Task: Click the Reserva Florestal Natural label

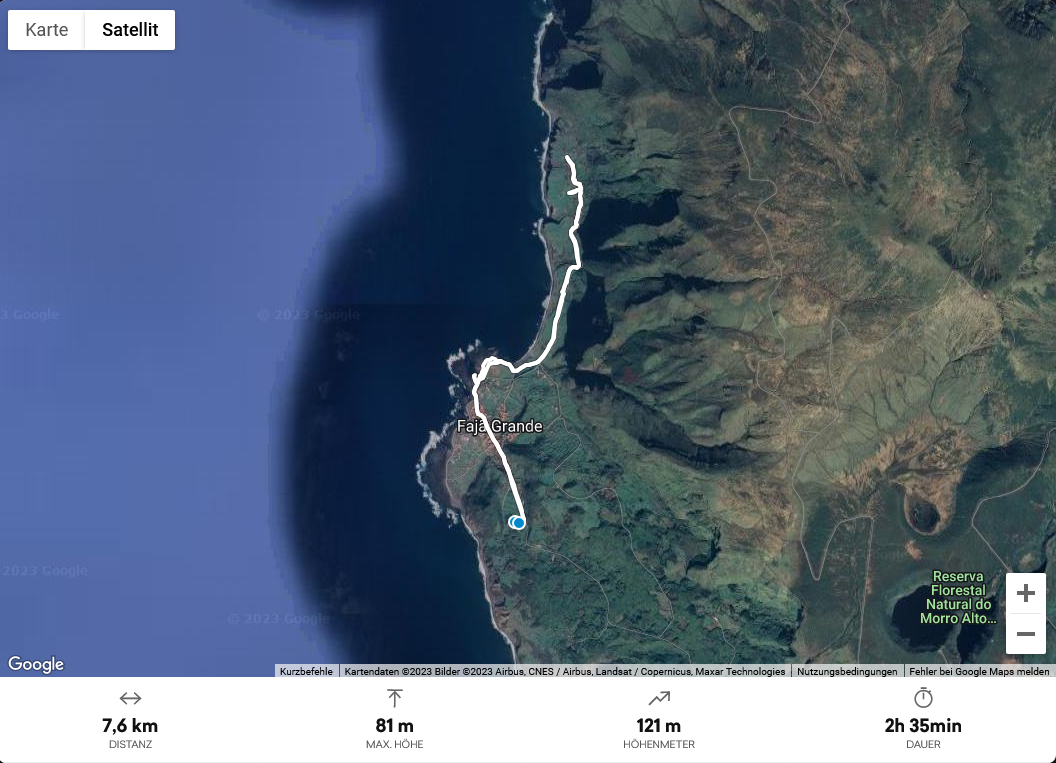Action: pyautogui.click(x=958, y=597)
